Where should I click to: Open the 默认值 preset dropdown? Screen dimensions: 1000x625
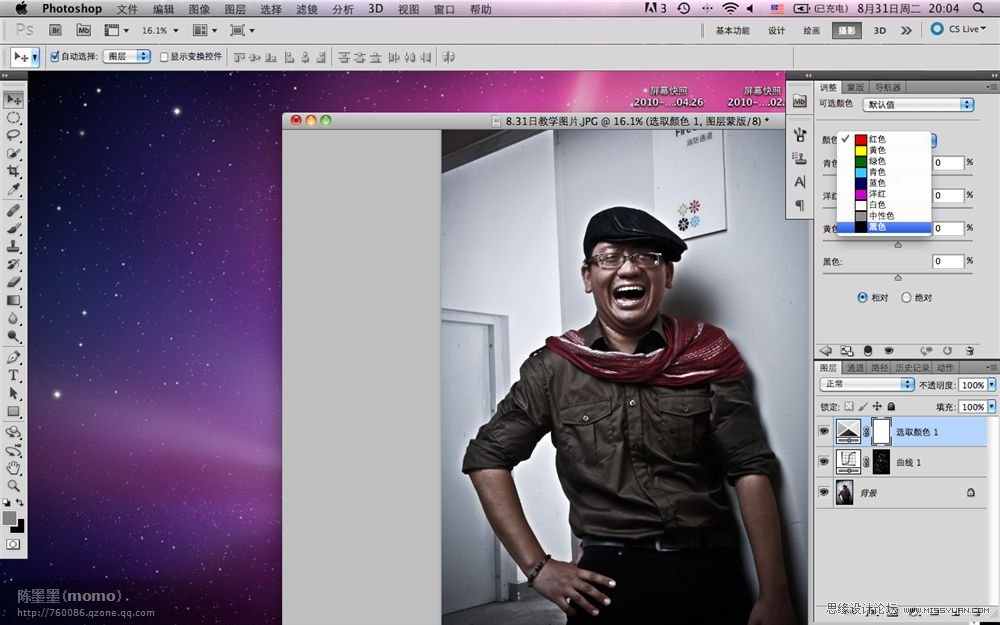(x=918, y=104)
